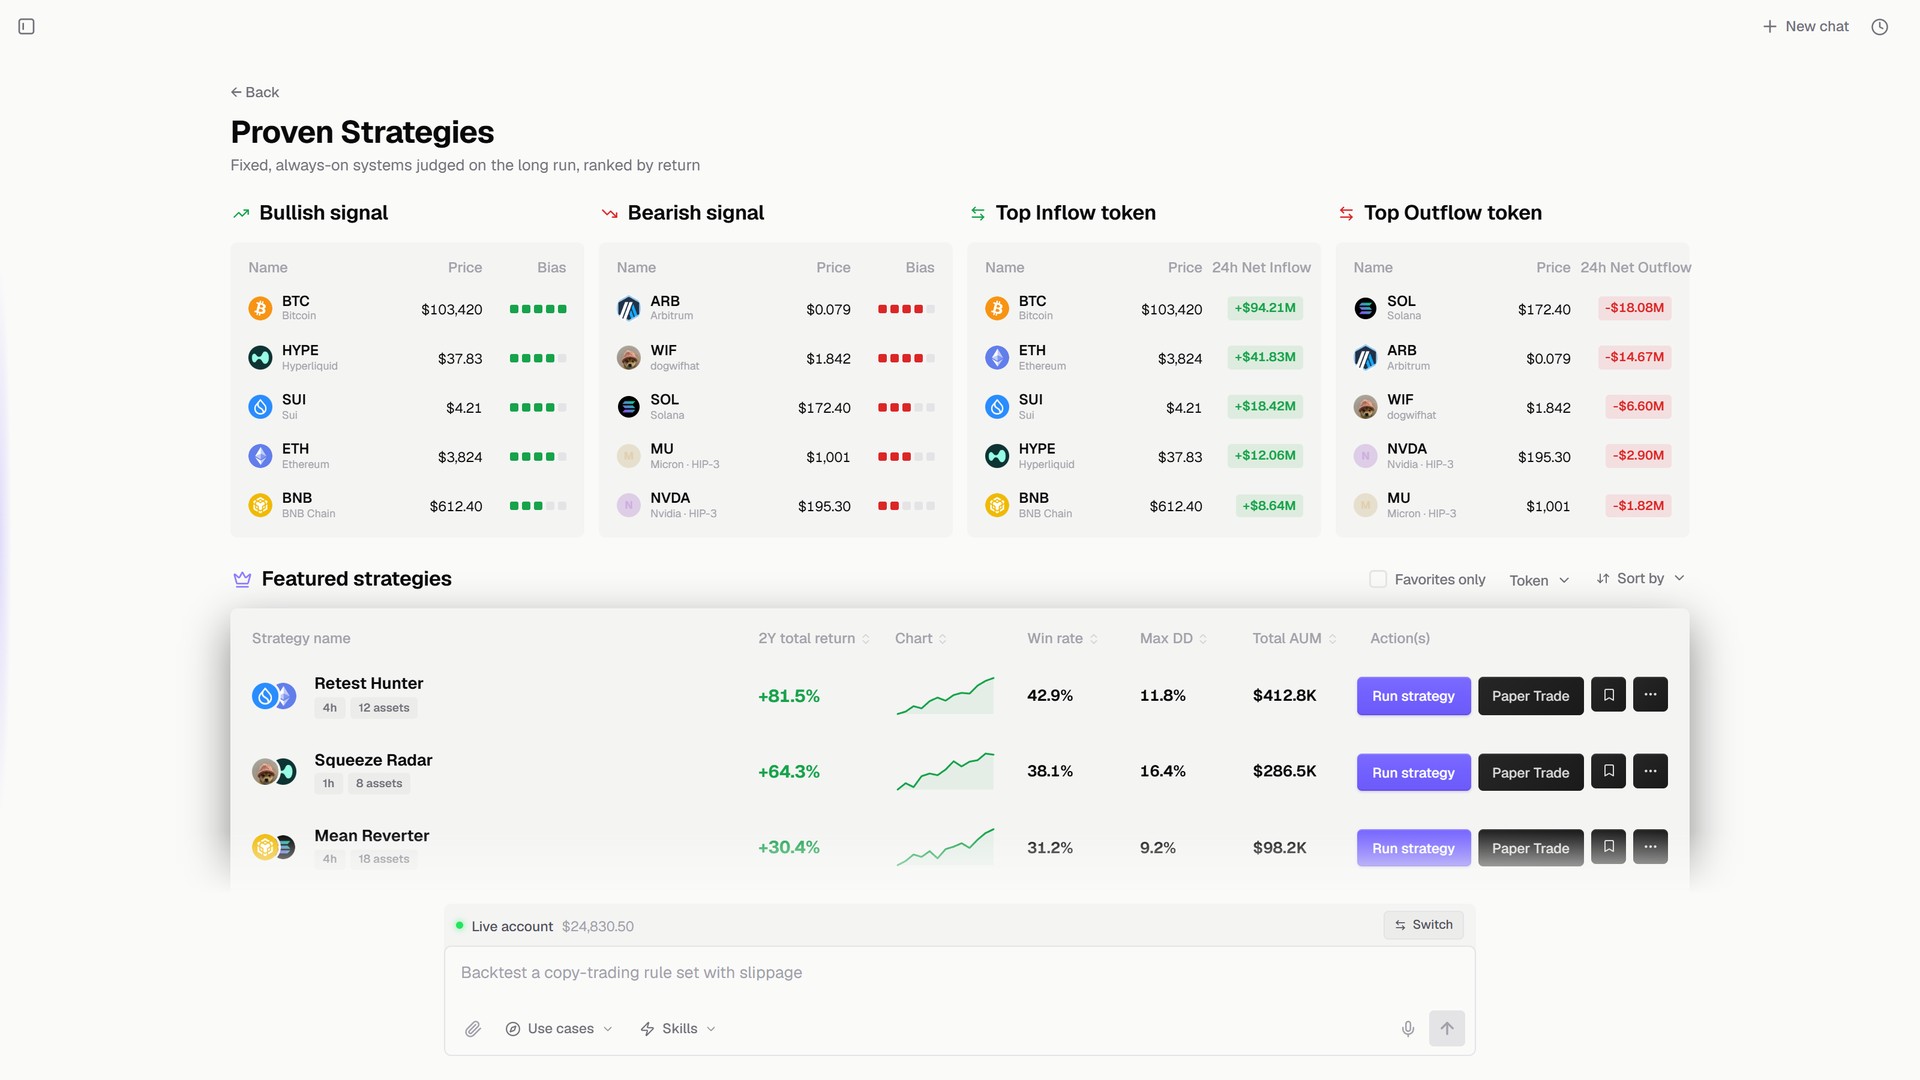The width and height of the screenshot is (1920, 1080).
Task: Sort by Win rate column
Action: click(1062, 638)
